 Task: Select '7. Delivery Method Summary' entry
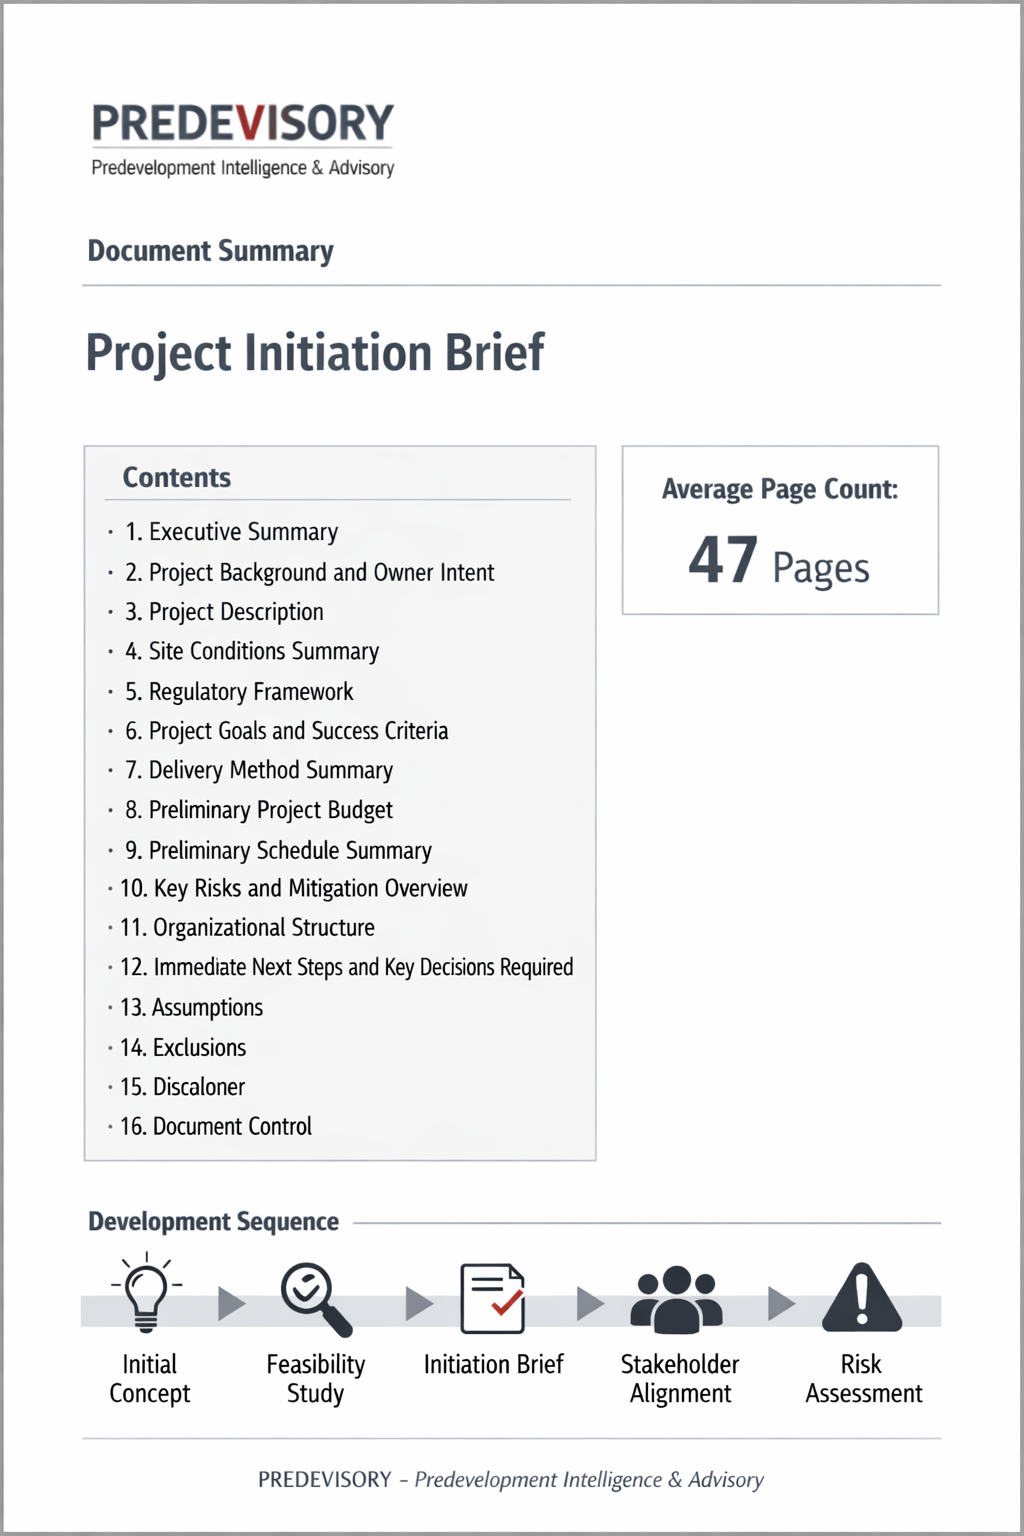point(259,770)
